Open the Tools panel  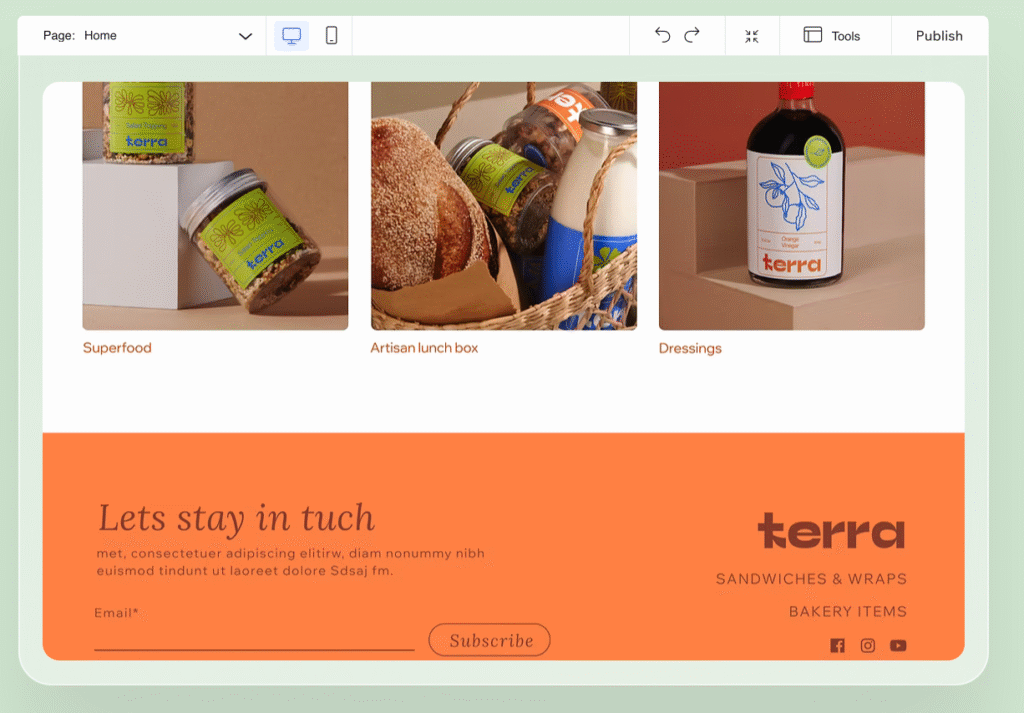tap(832, 36)
